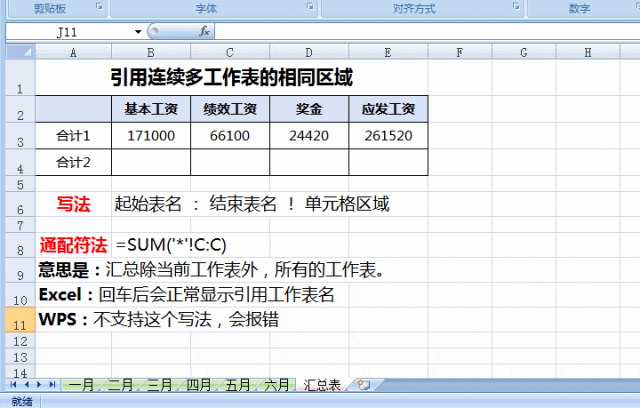
Task: Click the 奖金 header cell
Action: coord(309,109)
